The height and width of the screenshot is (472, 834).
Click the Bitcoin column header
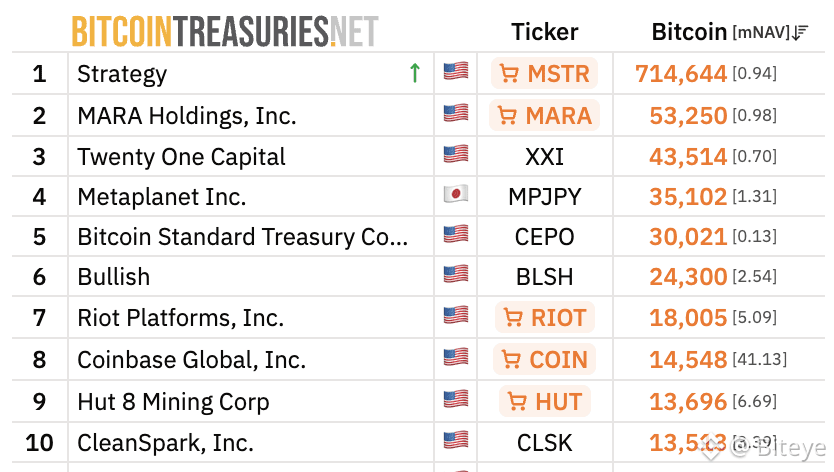click(x=689, y=32)
